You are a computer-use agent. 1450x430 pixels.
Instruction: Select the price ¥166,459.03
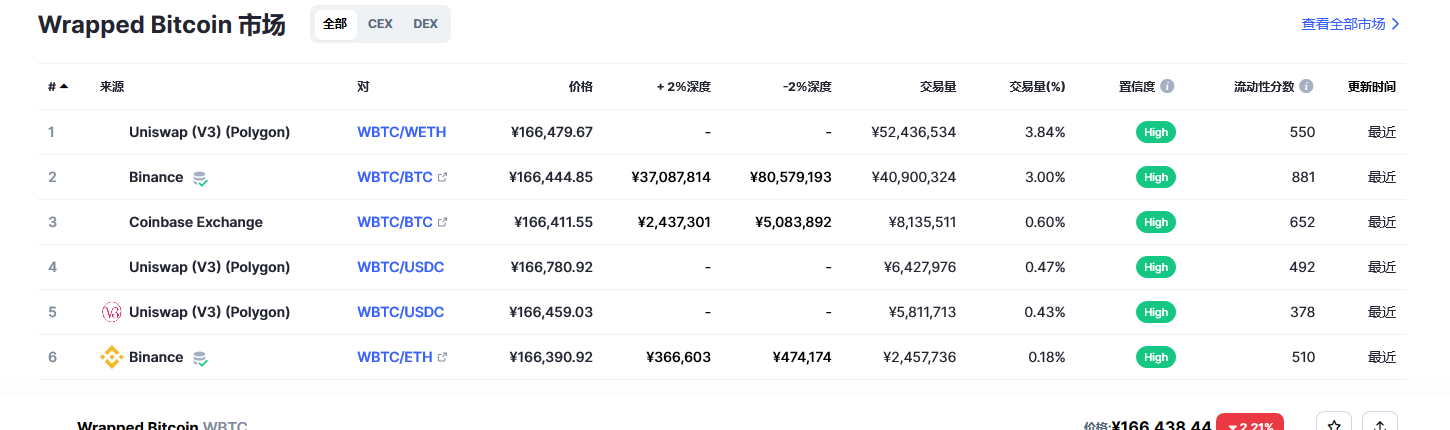(551, 312)
